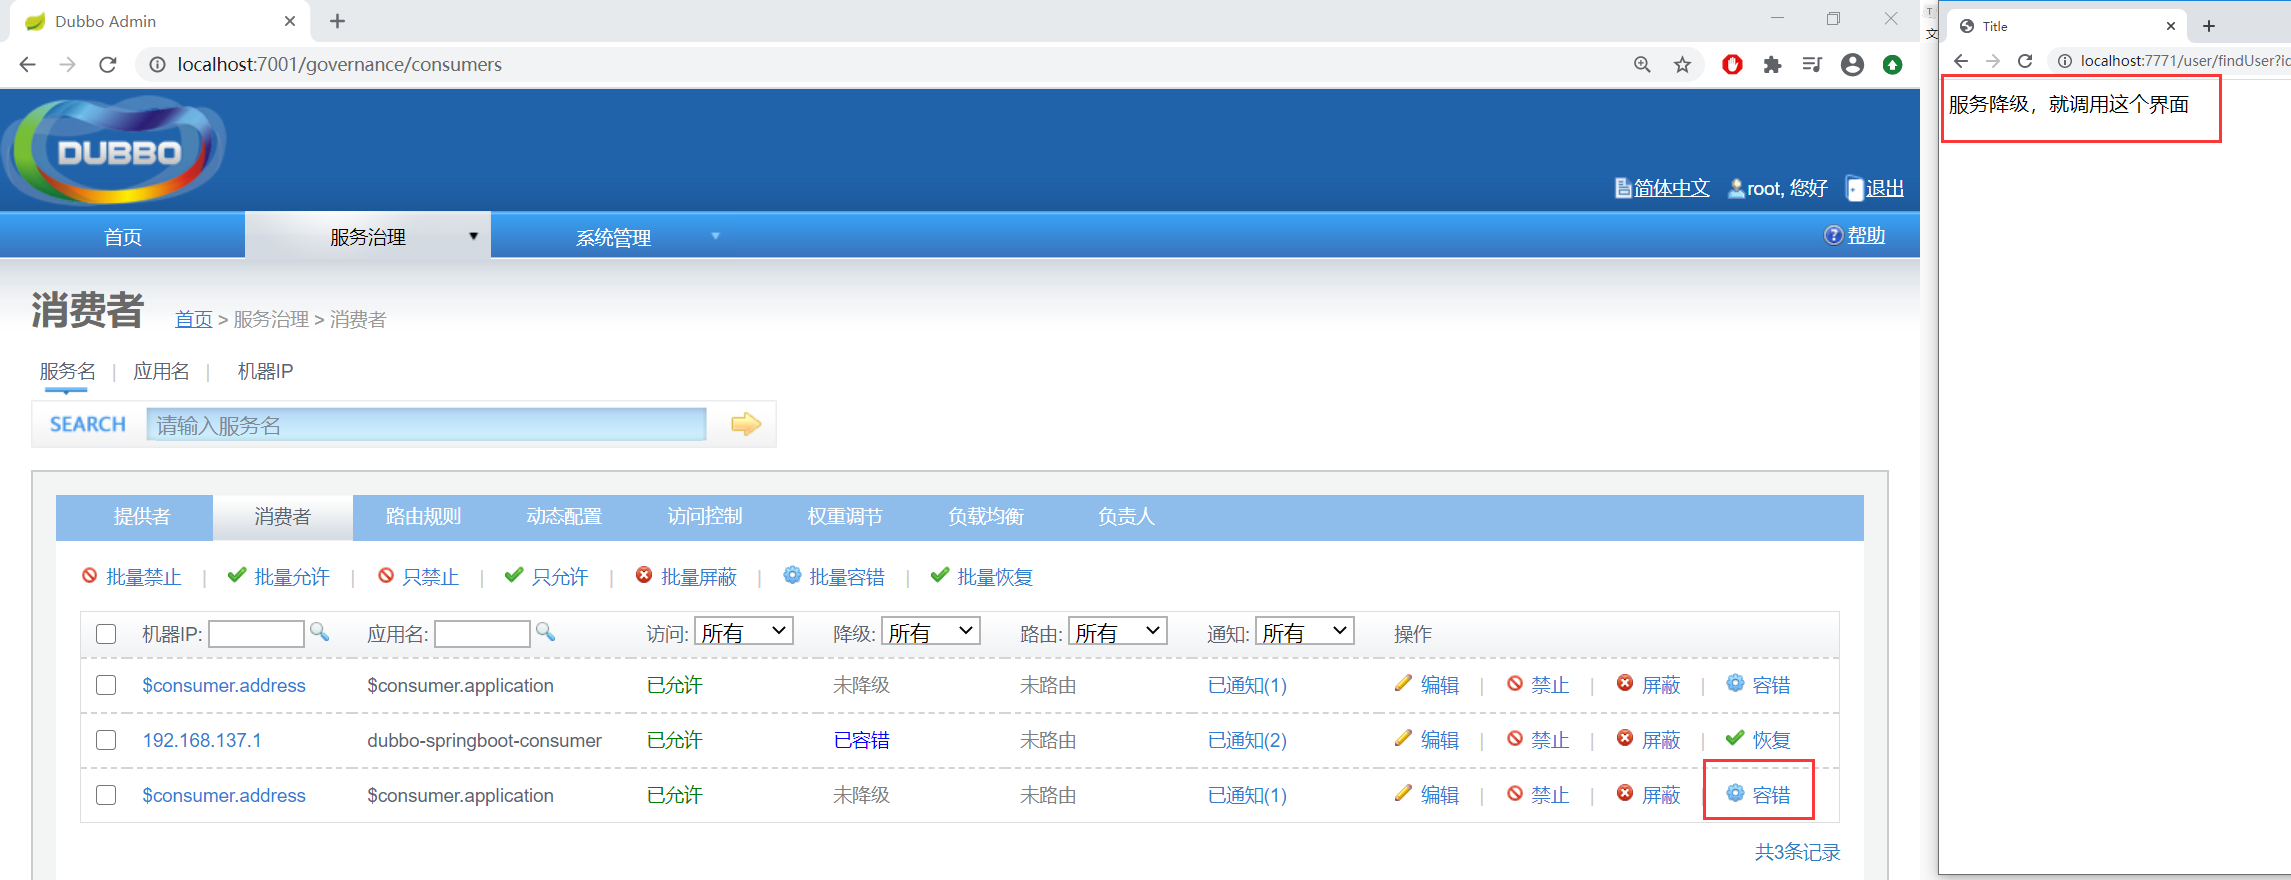Search by machine IP magnifier icon
Screen dimensions: 2291x880
click(319, 632)
